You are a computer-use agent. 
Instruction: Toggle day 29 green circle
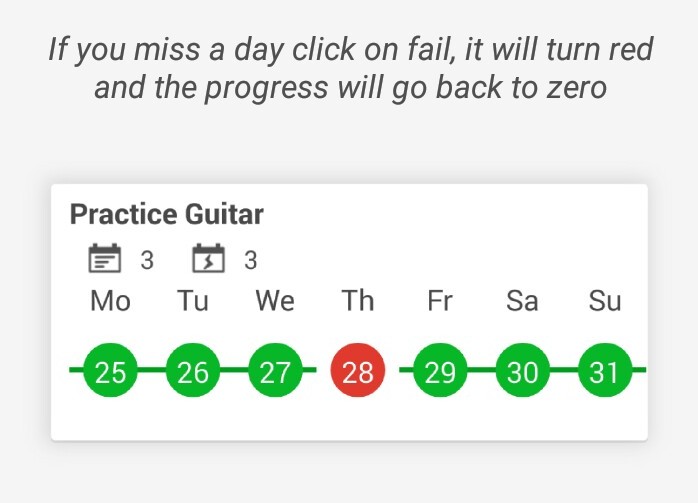(x=440, y=370)
